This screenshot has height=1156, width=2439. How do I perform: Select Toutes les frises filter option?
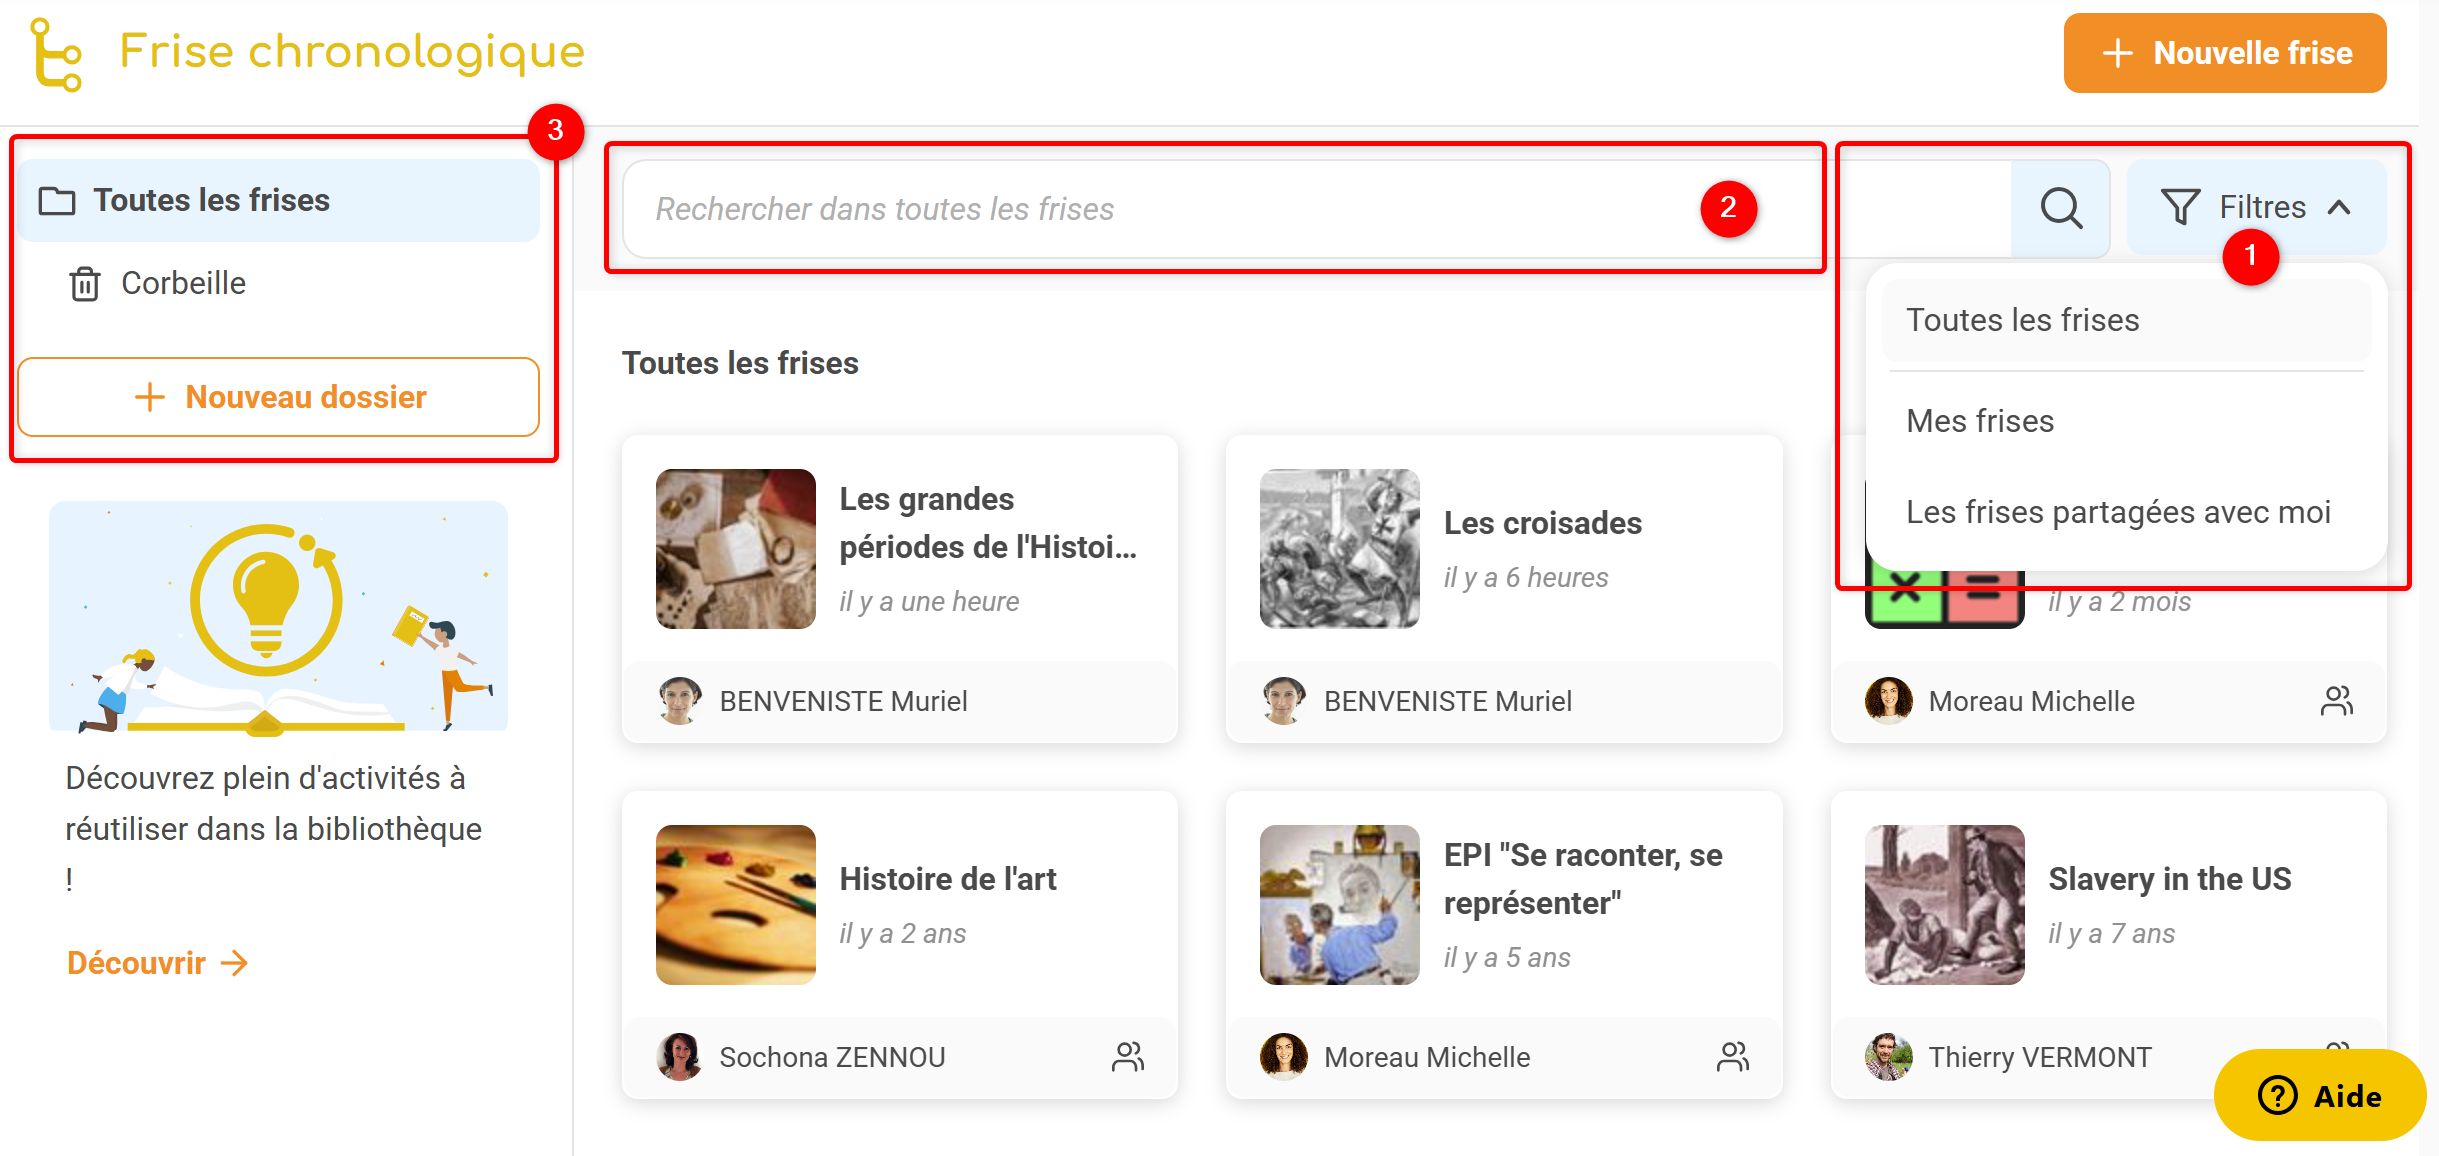pos(2022,321)
